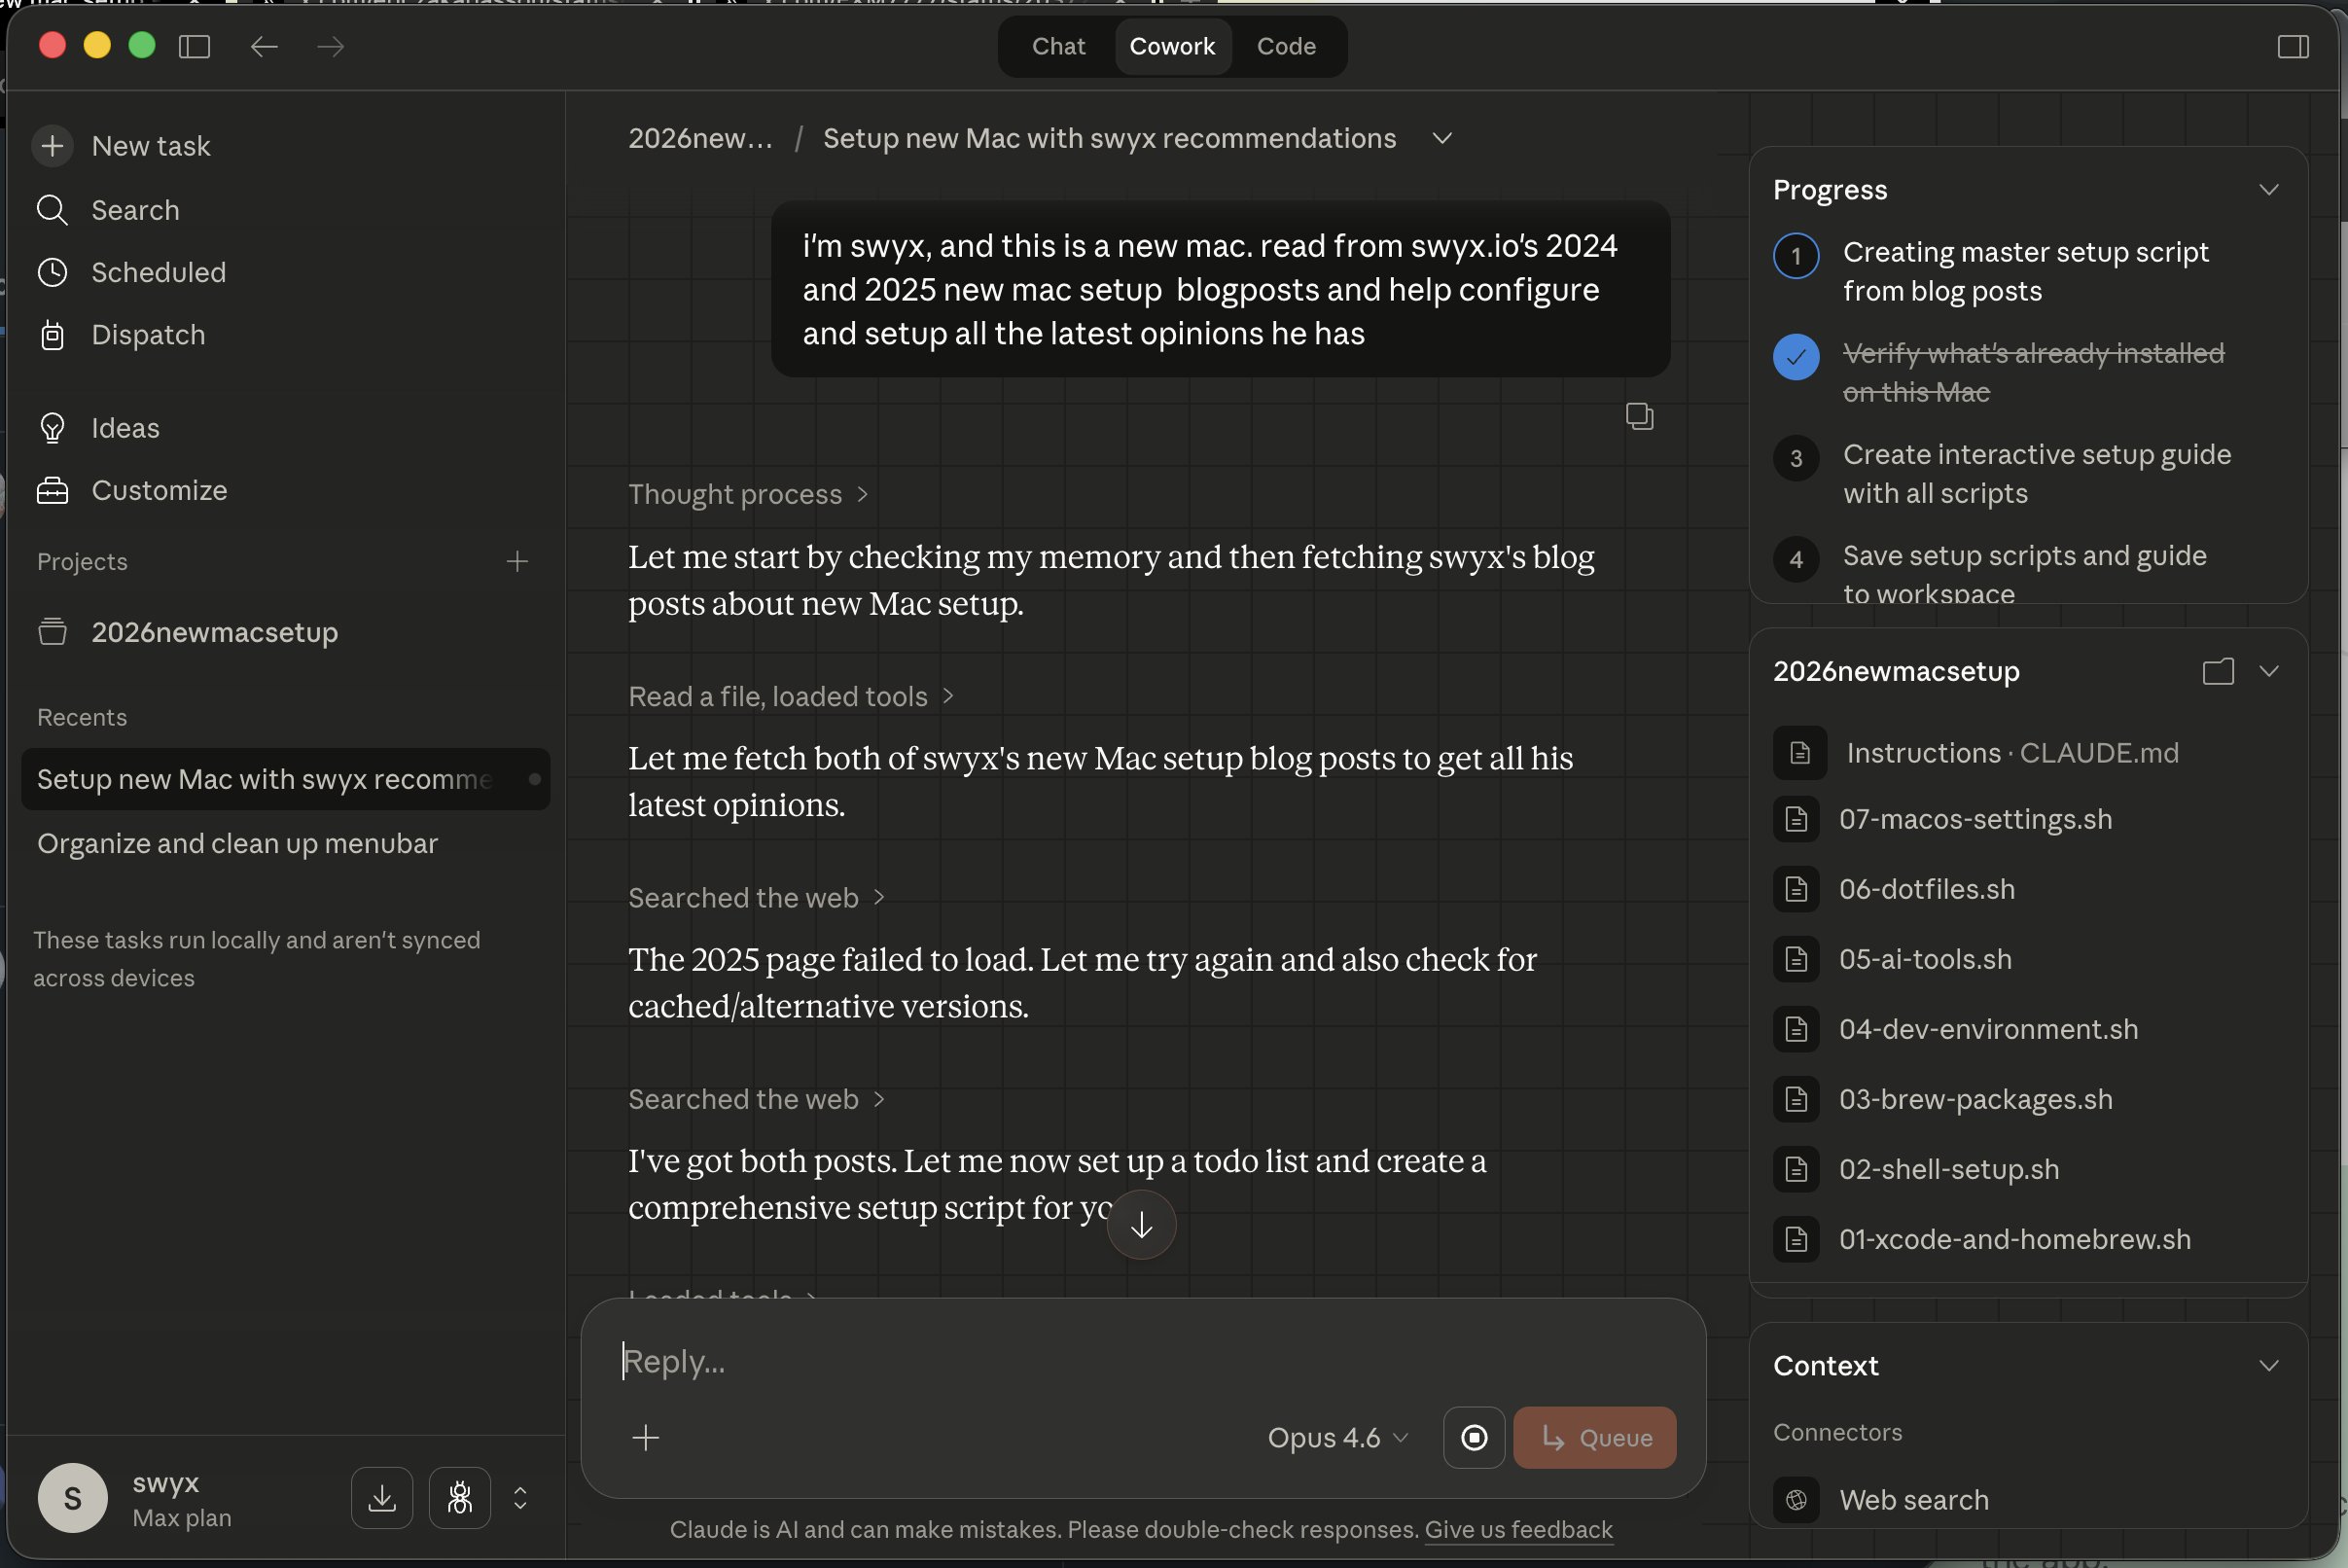
Task: Expand the Thought process section
Action: (x=747, y=494)
